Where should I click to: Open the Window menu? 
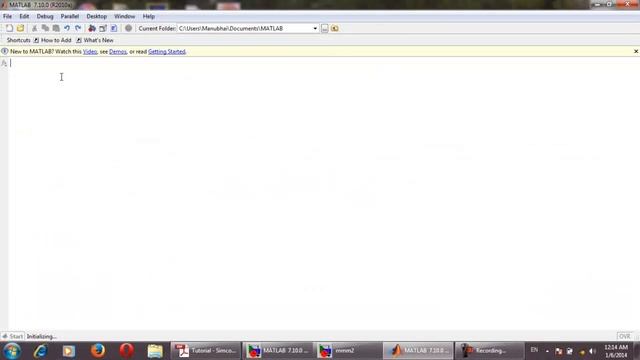(x=124, y=16)
